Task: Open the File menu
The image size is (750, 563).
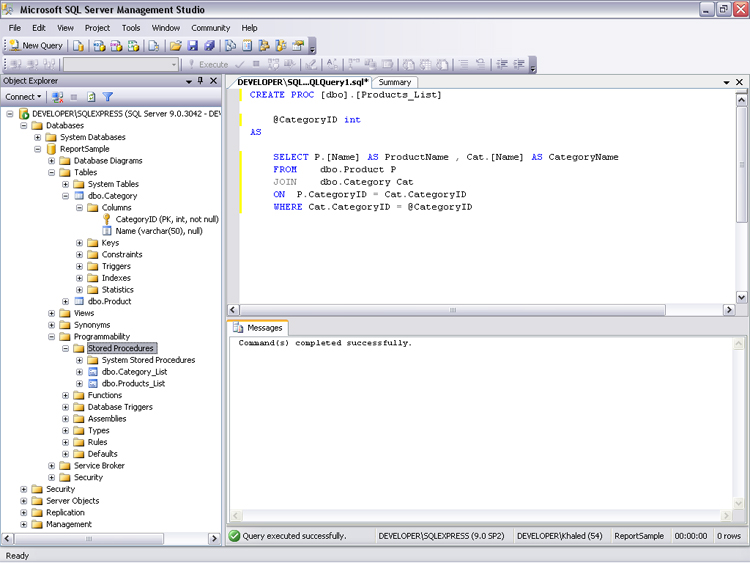Action: click(15, 28)
